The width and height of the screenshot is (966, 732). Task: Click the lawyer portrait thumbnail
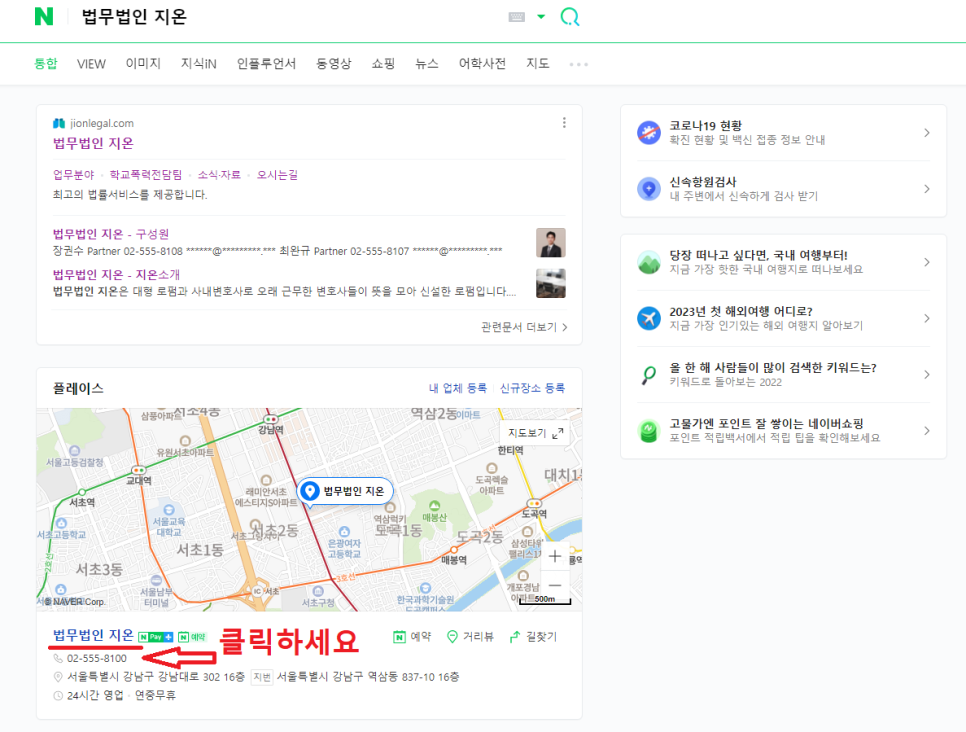[x=551, y=242]
